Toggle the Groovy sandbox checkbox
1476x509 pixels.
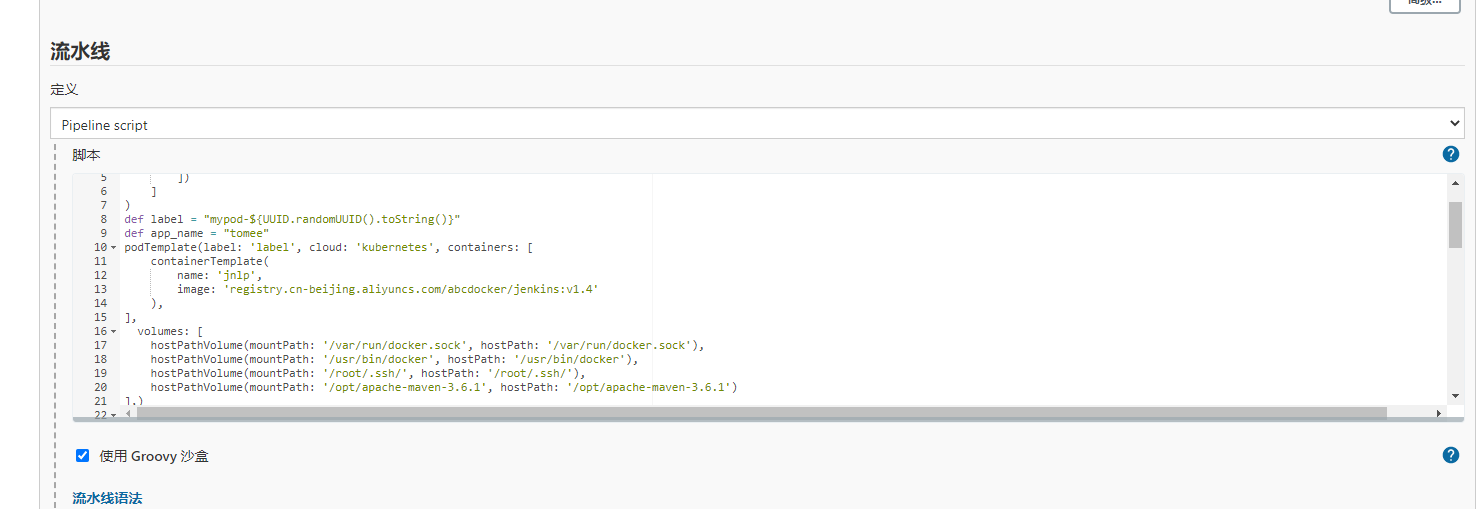click(82, 455)
